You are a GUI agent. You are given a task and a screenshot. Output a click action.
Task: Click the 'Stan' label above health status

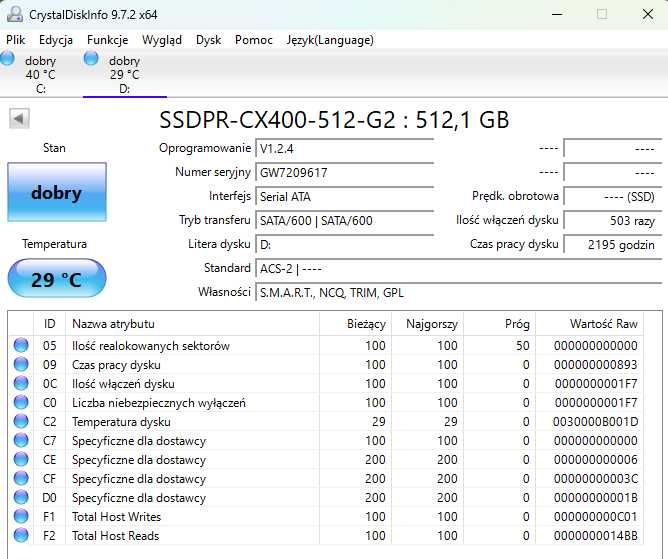point(55,147)
